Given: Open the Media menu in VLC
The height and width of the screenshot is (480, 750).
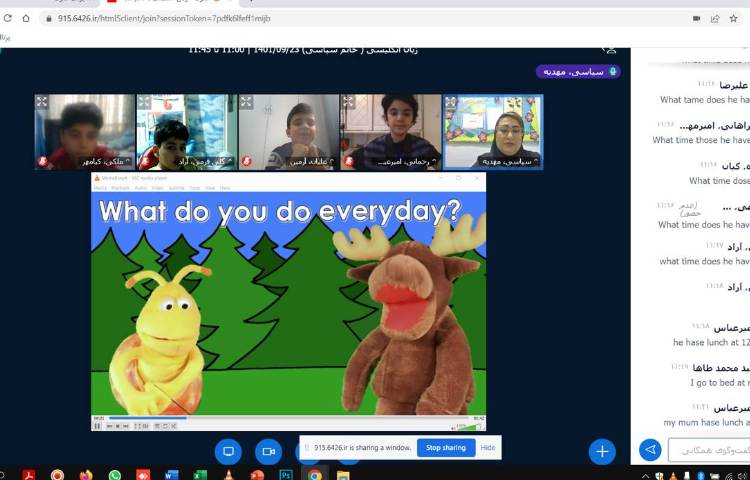Looking at the screenshot, I should (99, 188).
